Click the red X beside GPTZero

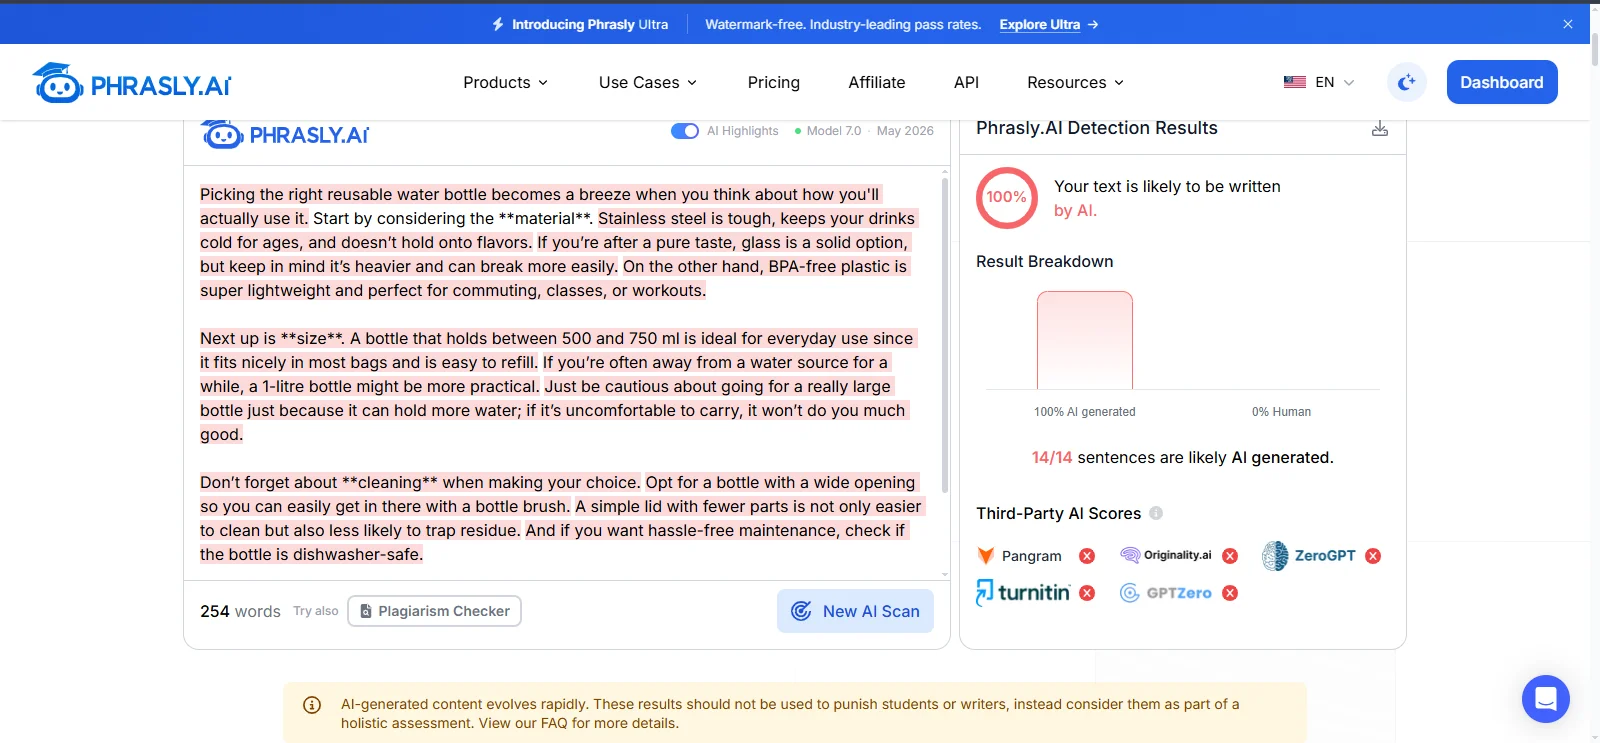tap(1230, 593)
